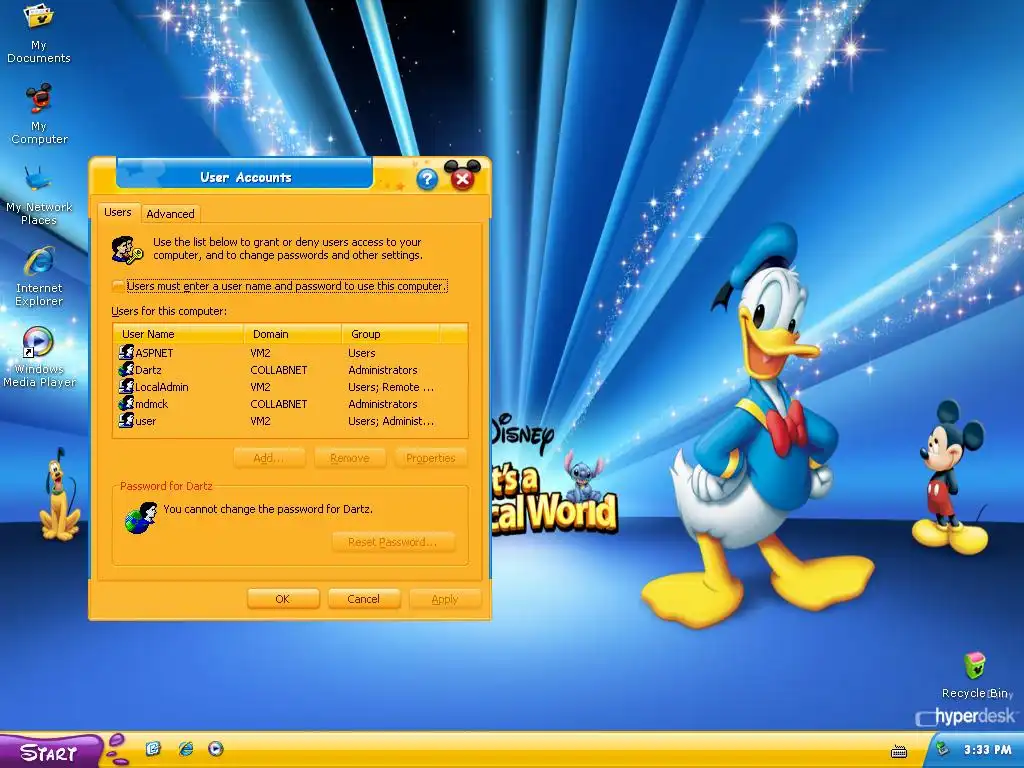
Task: Open the Start menu
Action: point(51,751)
